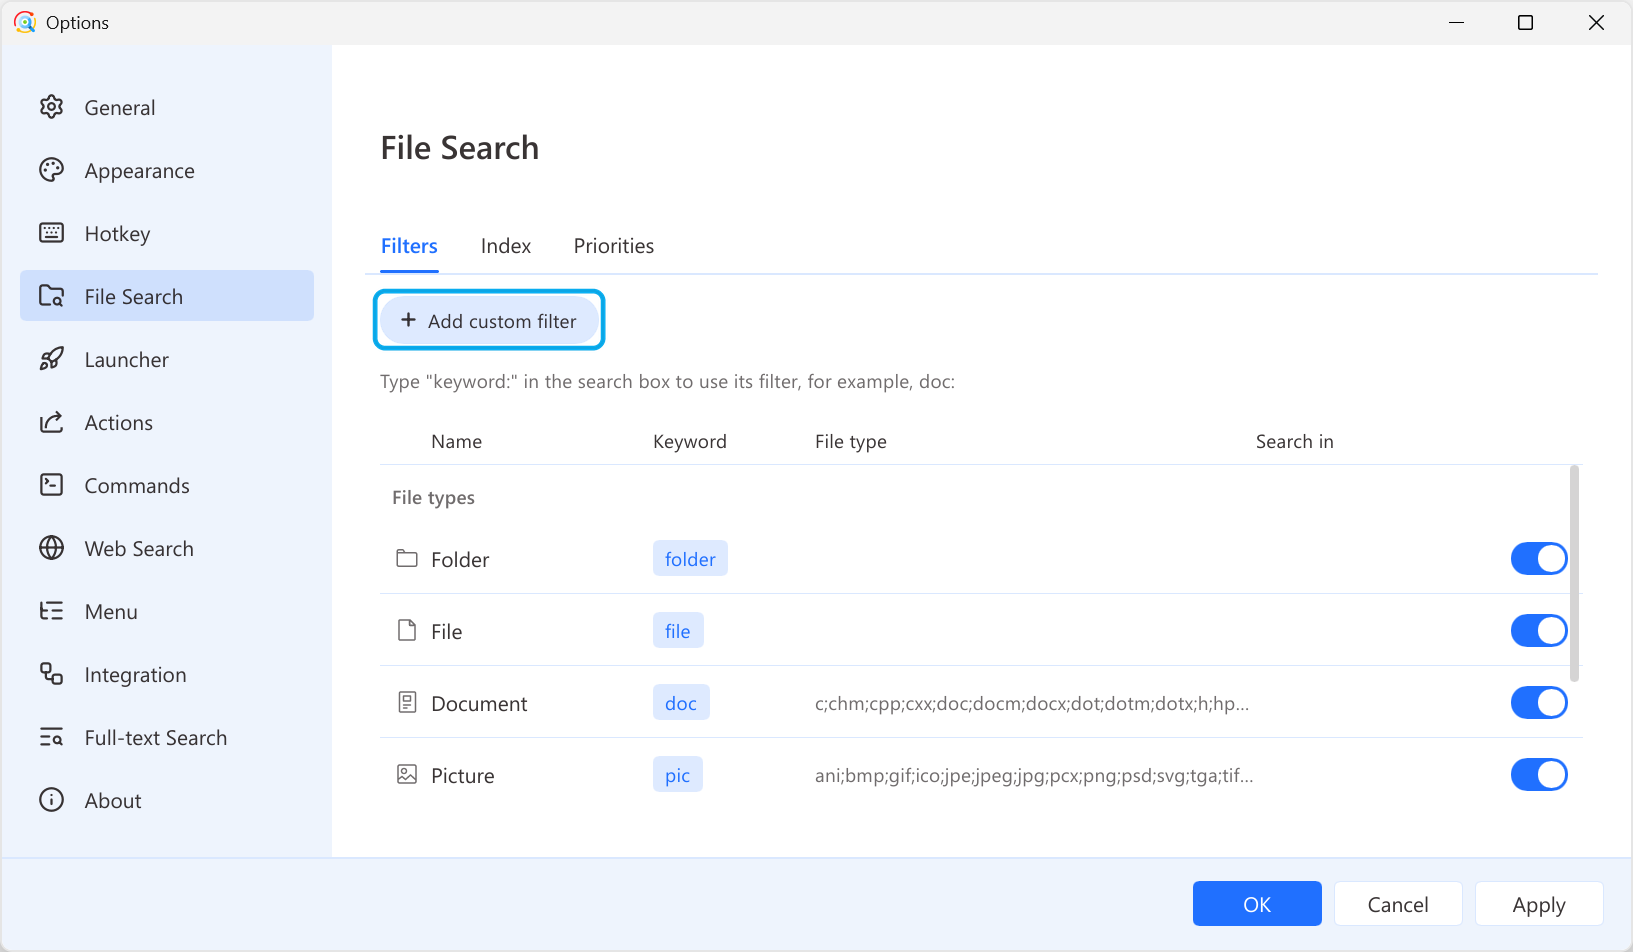Viewport: 1633px width, 952px height.
Task: Click the Keyword column header
Action: coord(690,441)
